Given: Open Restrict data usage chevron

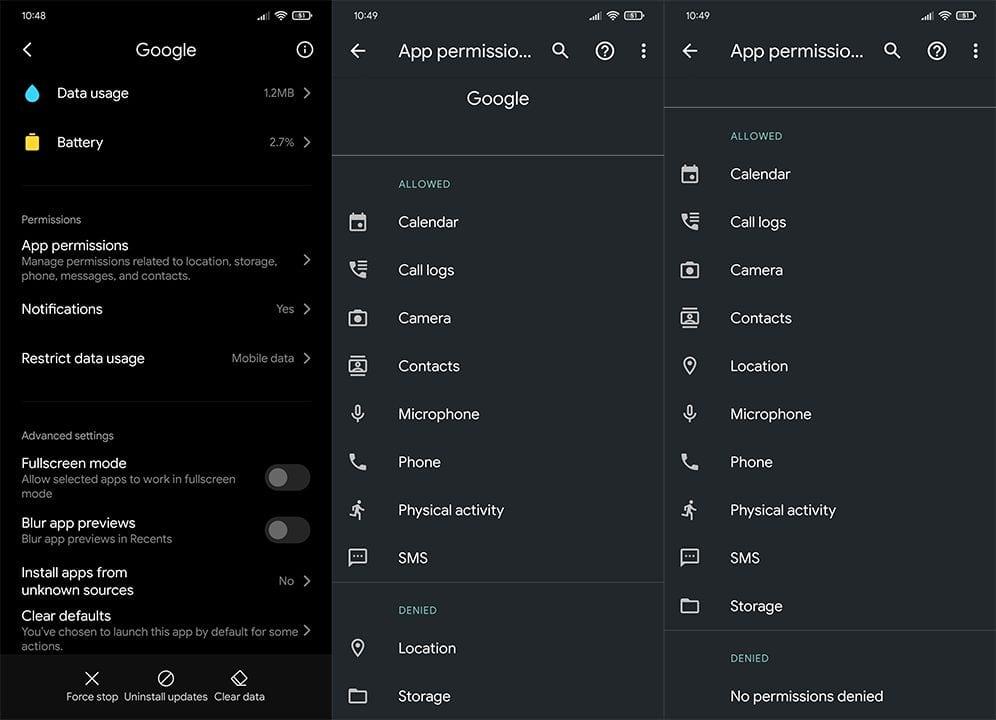Looking at the screenshot, I should pos(307,358).
